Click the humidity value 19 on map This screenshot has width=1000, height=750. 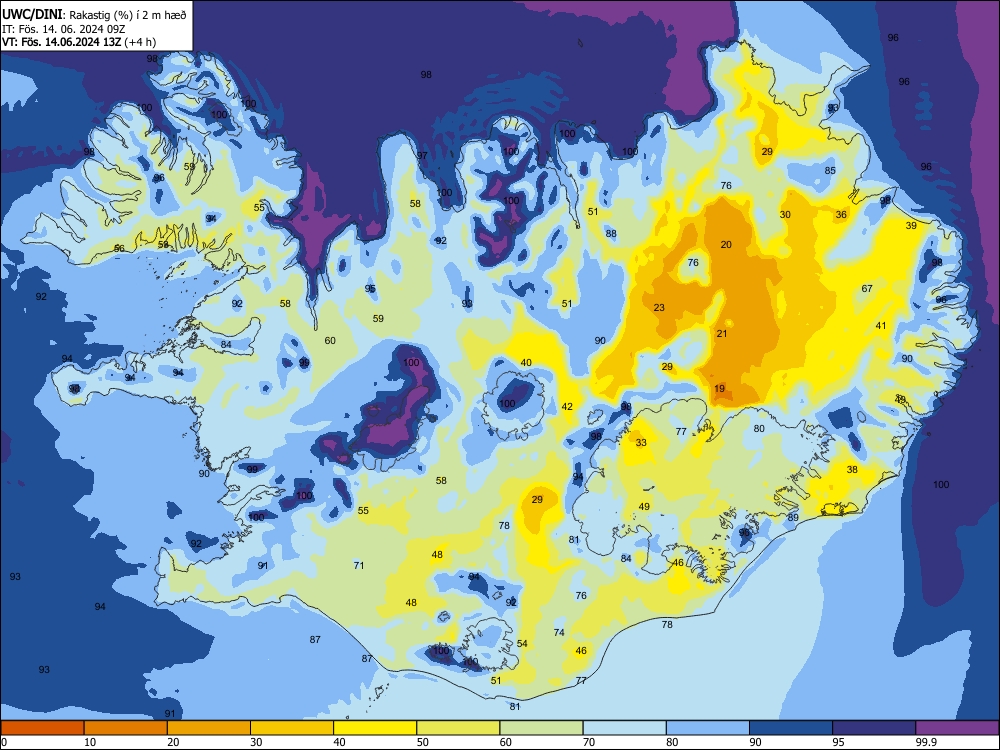pos(719,388)
